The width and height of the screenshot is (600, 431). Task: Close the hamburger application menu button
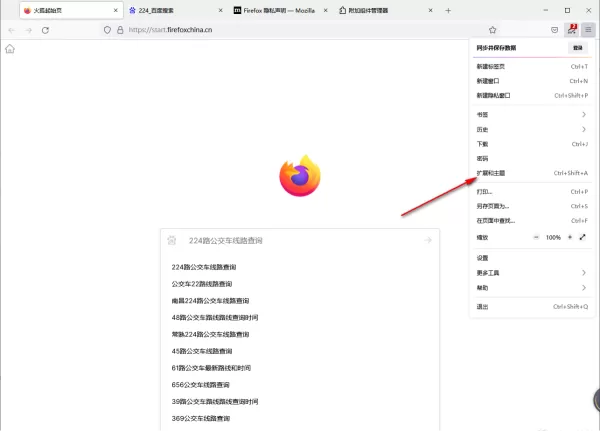click(x=588, y=29)
